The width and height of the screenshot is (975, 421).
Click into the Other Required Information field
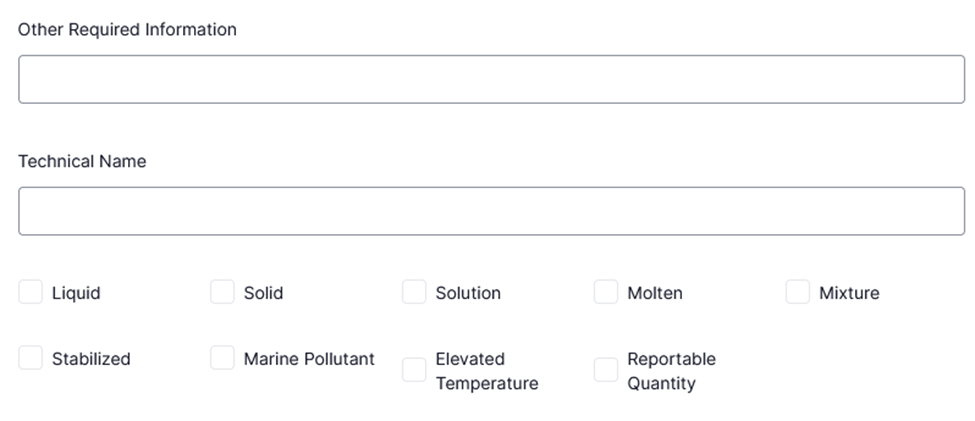click(x=491, y=79)
